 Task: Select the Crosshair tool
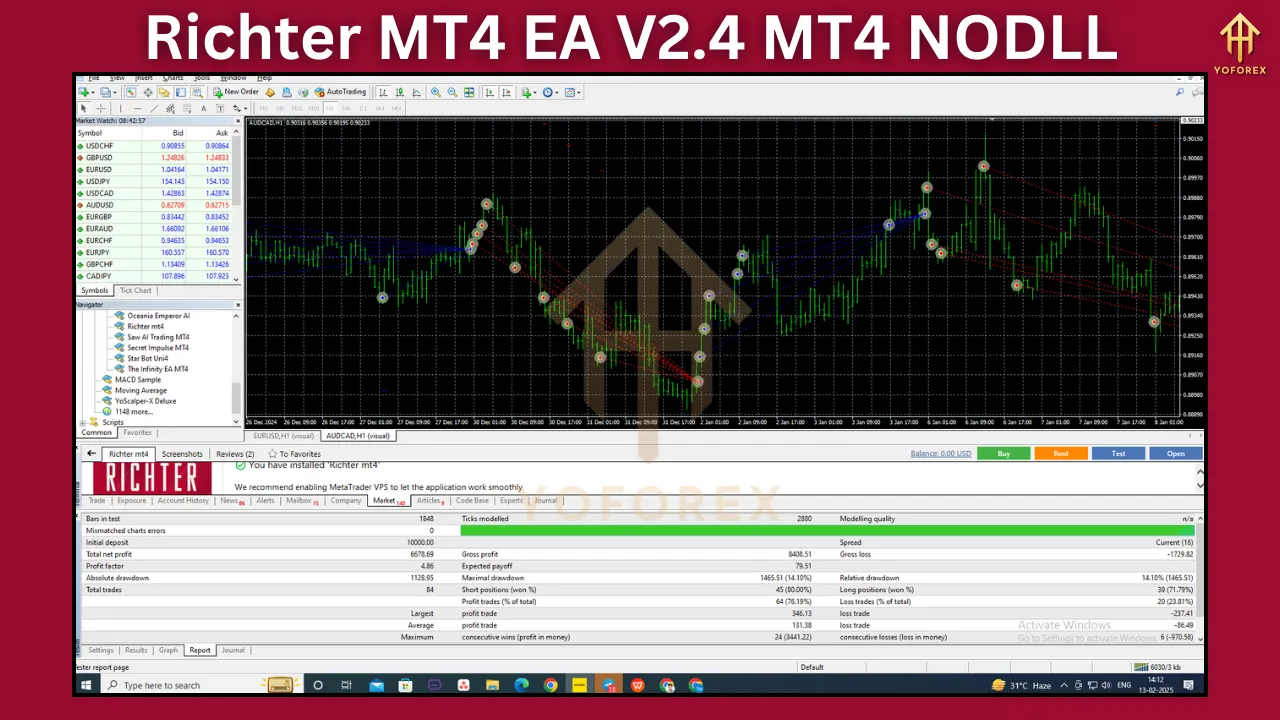100,108
